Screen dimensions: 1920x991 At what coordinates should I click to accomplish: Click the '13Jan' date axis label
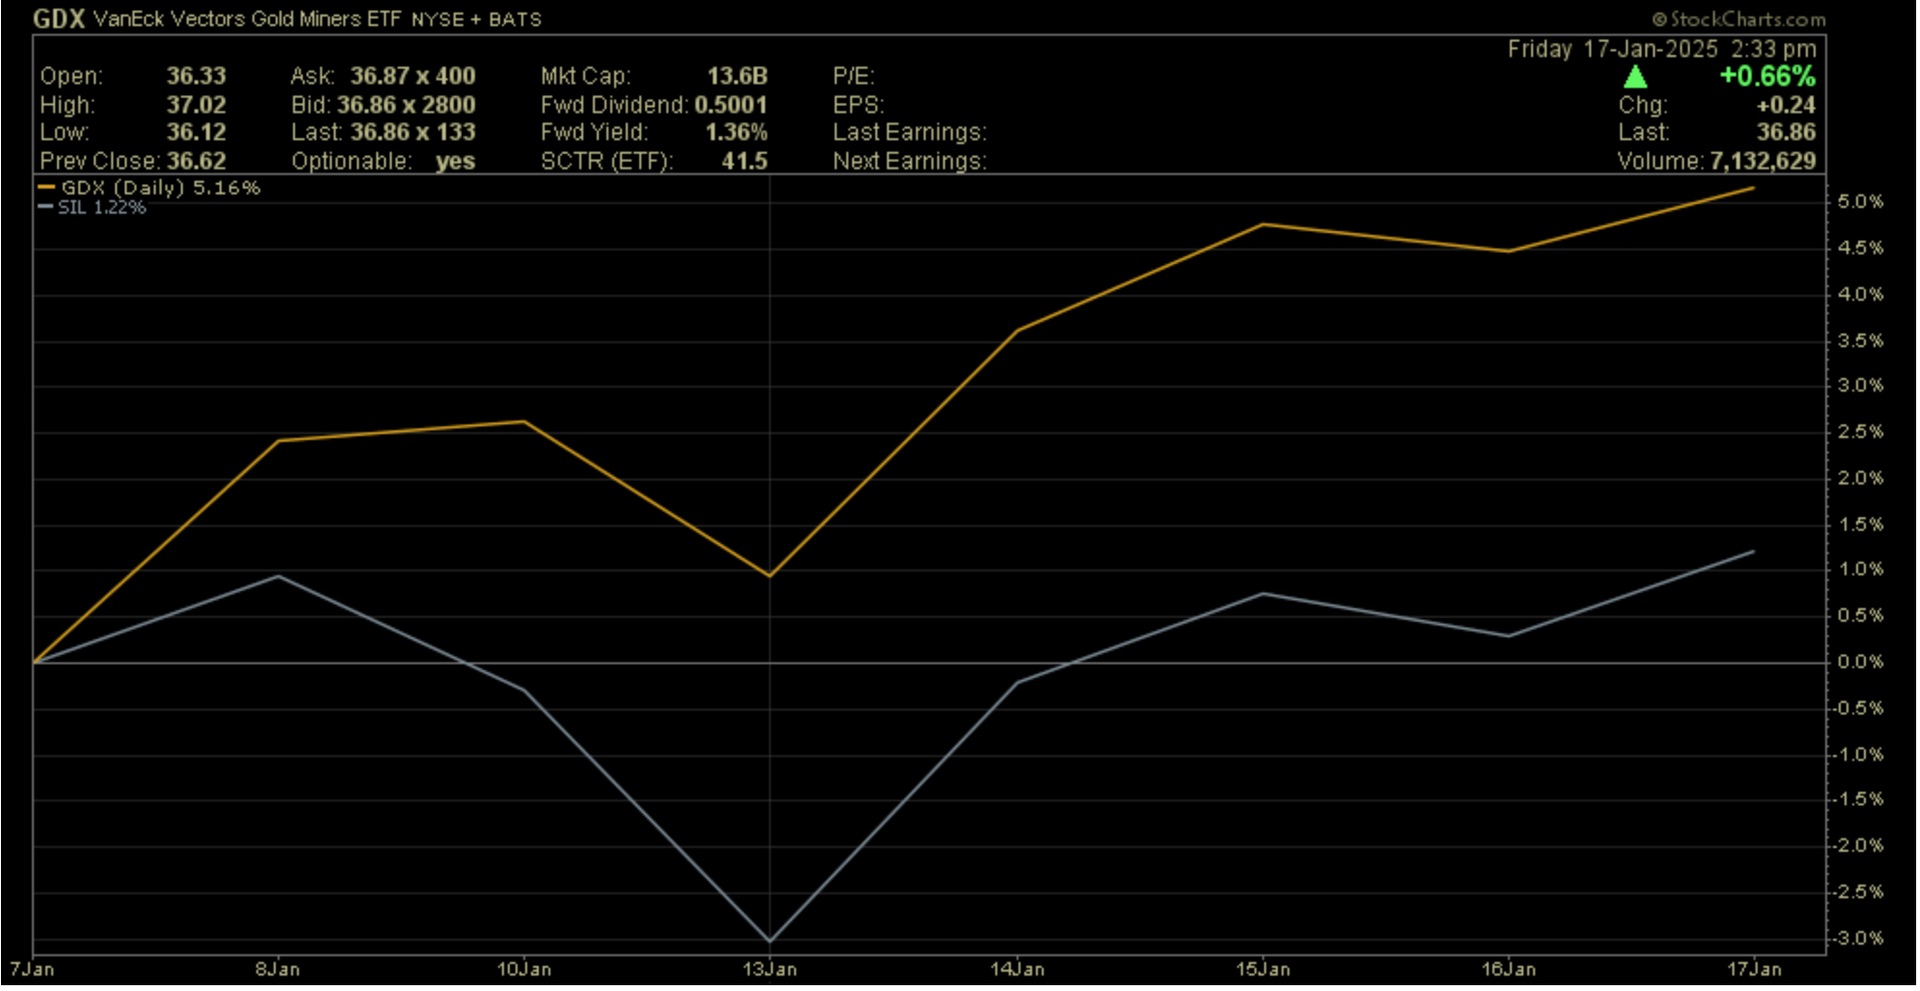point(770,969)
